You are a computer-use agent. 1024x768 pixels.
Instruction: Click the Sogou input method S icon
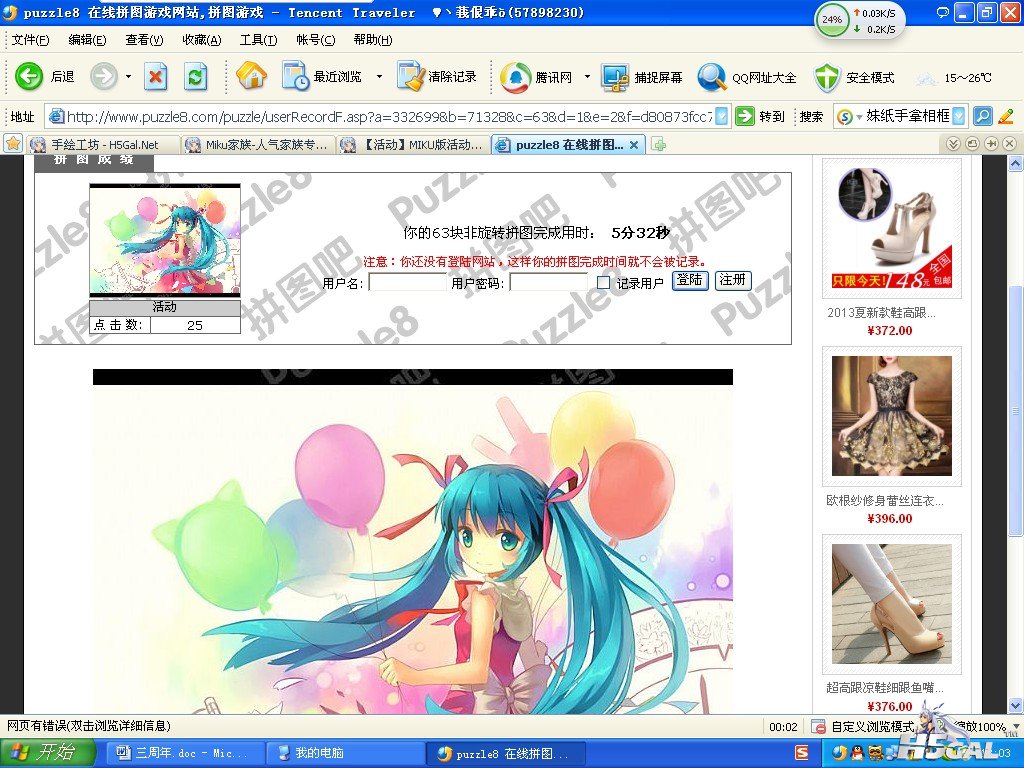coord(801,753)
